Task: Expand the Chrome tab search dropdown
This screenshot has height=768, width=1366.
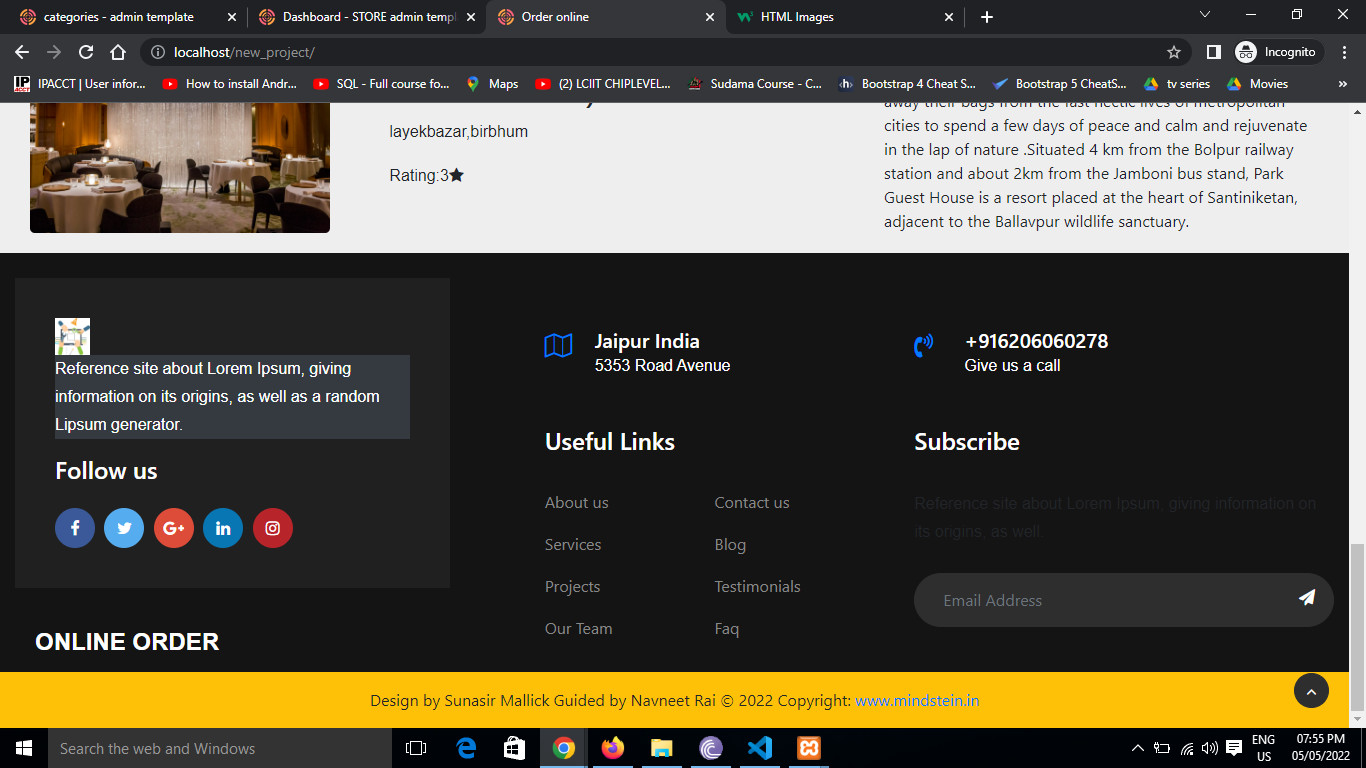Action: [x=1205, y=15]
